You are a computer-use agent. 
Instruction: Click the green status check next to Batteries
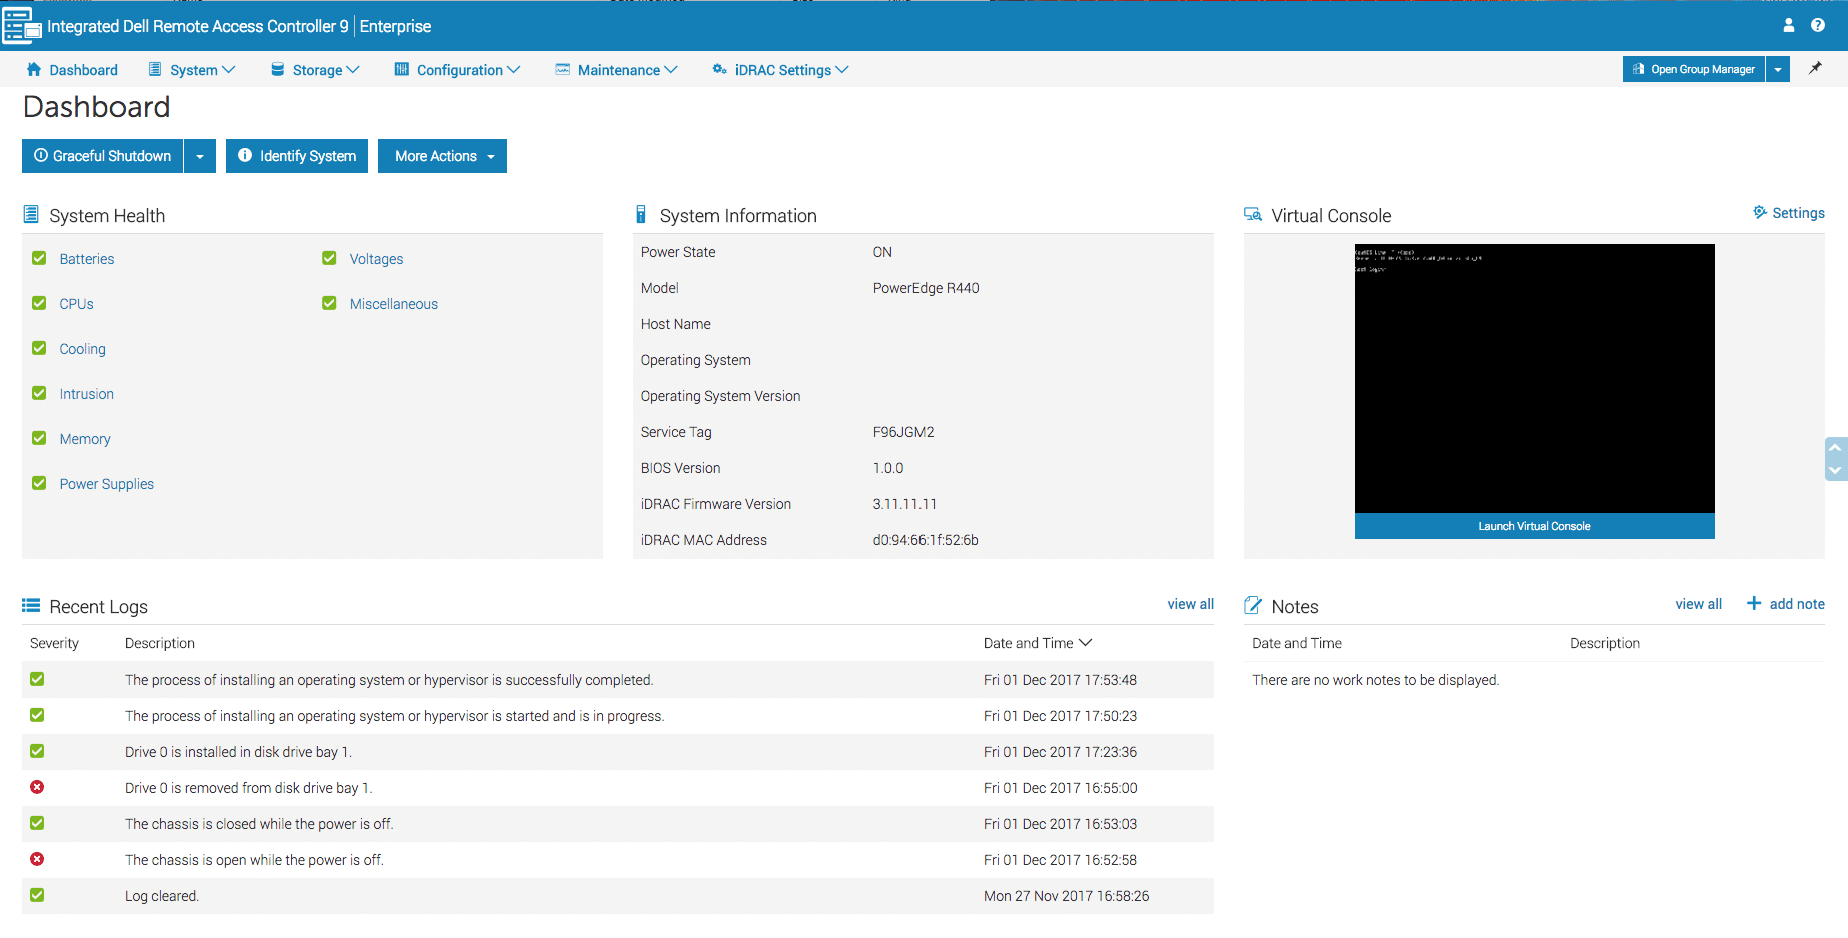pyautogui.click(x=38, y=258)
